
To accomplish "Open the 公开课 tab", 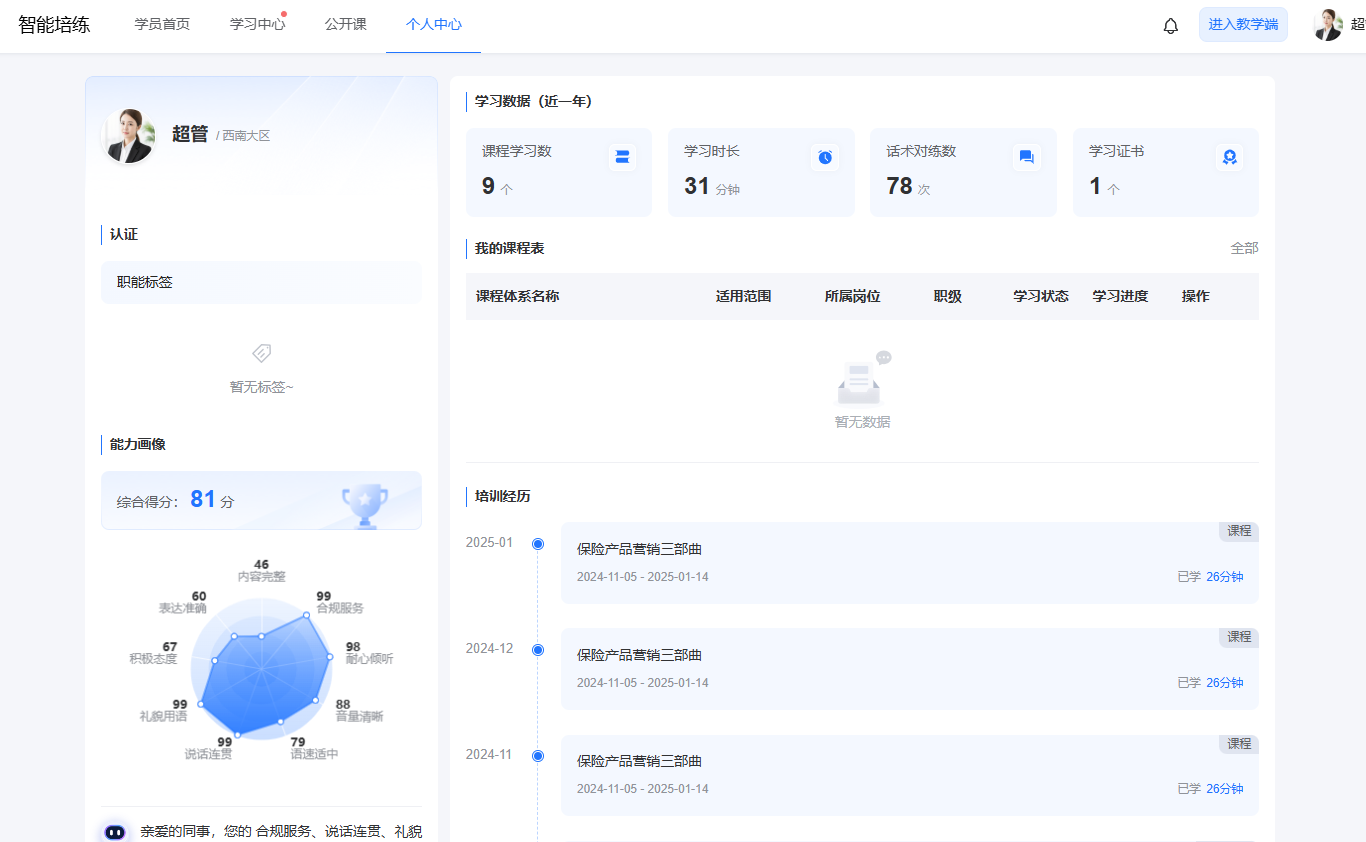I will point(345,25).
